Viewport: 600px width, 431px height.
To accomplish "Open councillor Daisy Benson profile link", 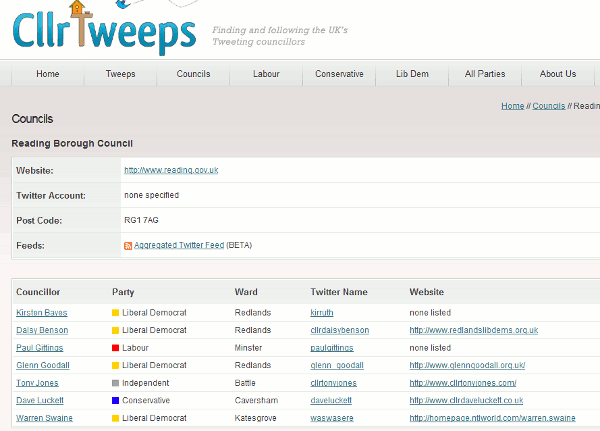I will tap(42, 330).
